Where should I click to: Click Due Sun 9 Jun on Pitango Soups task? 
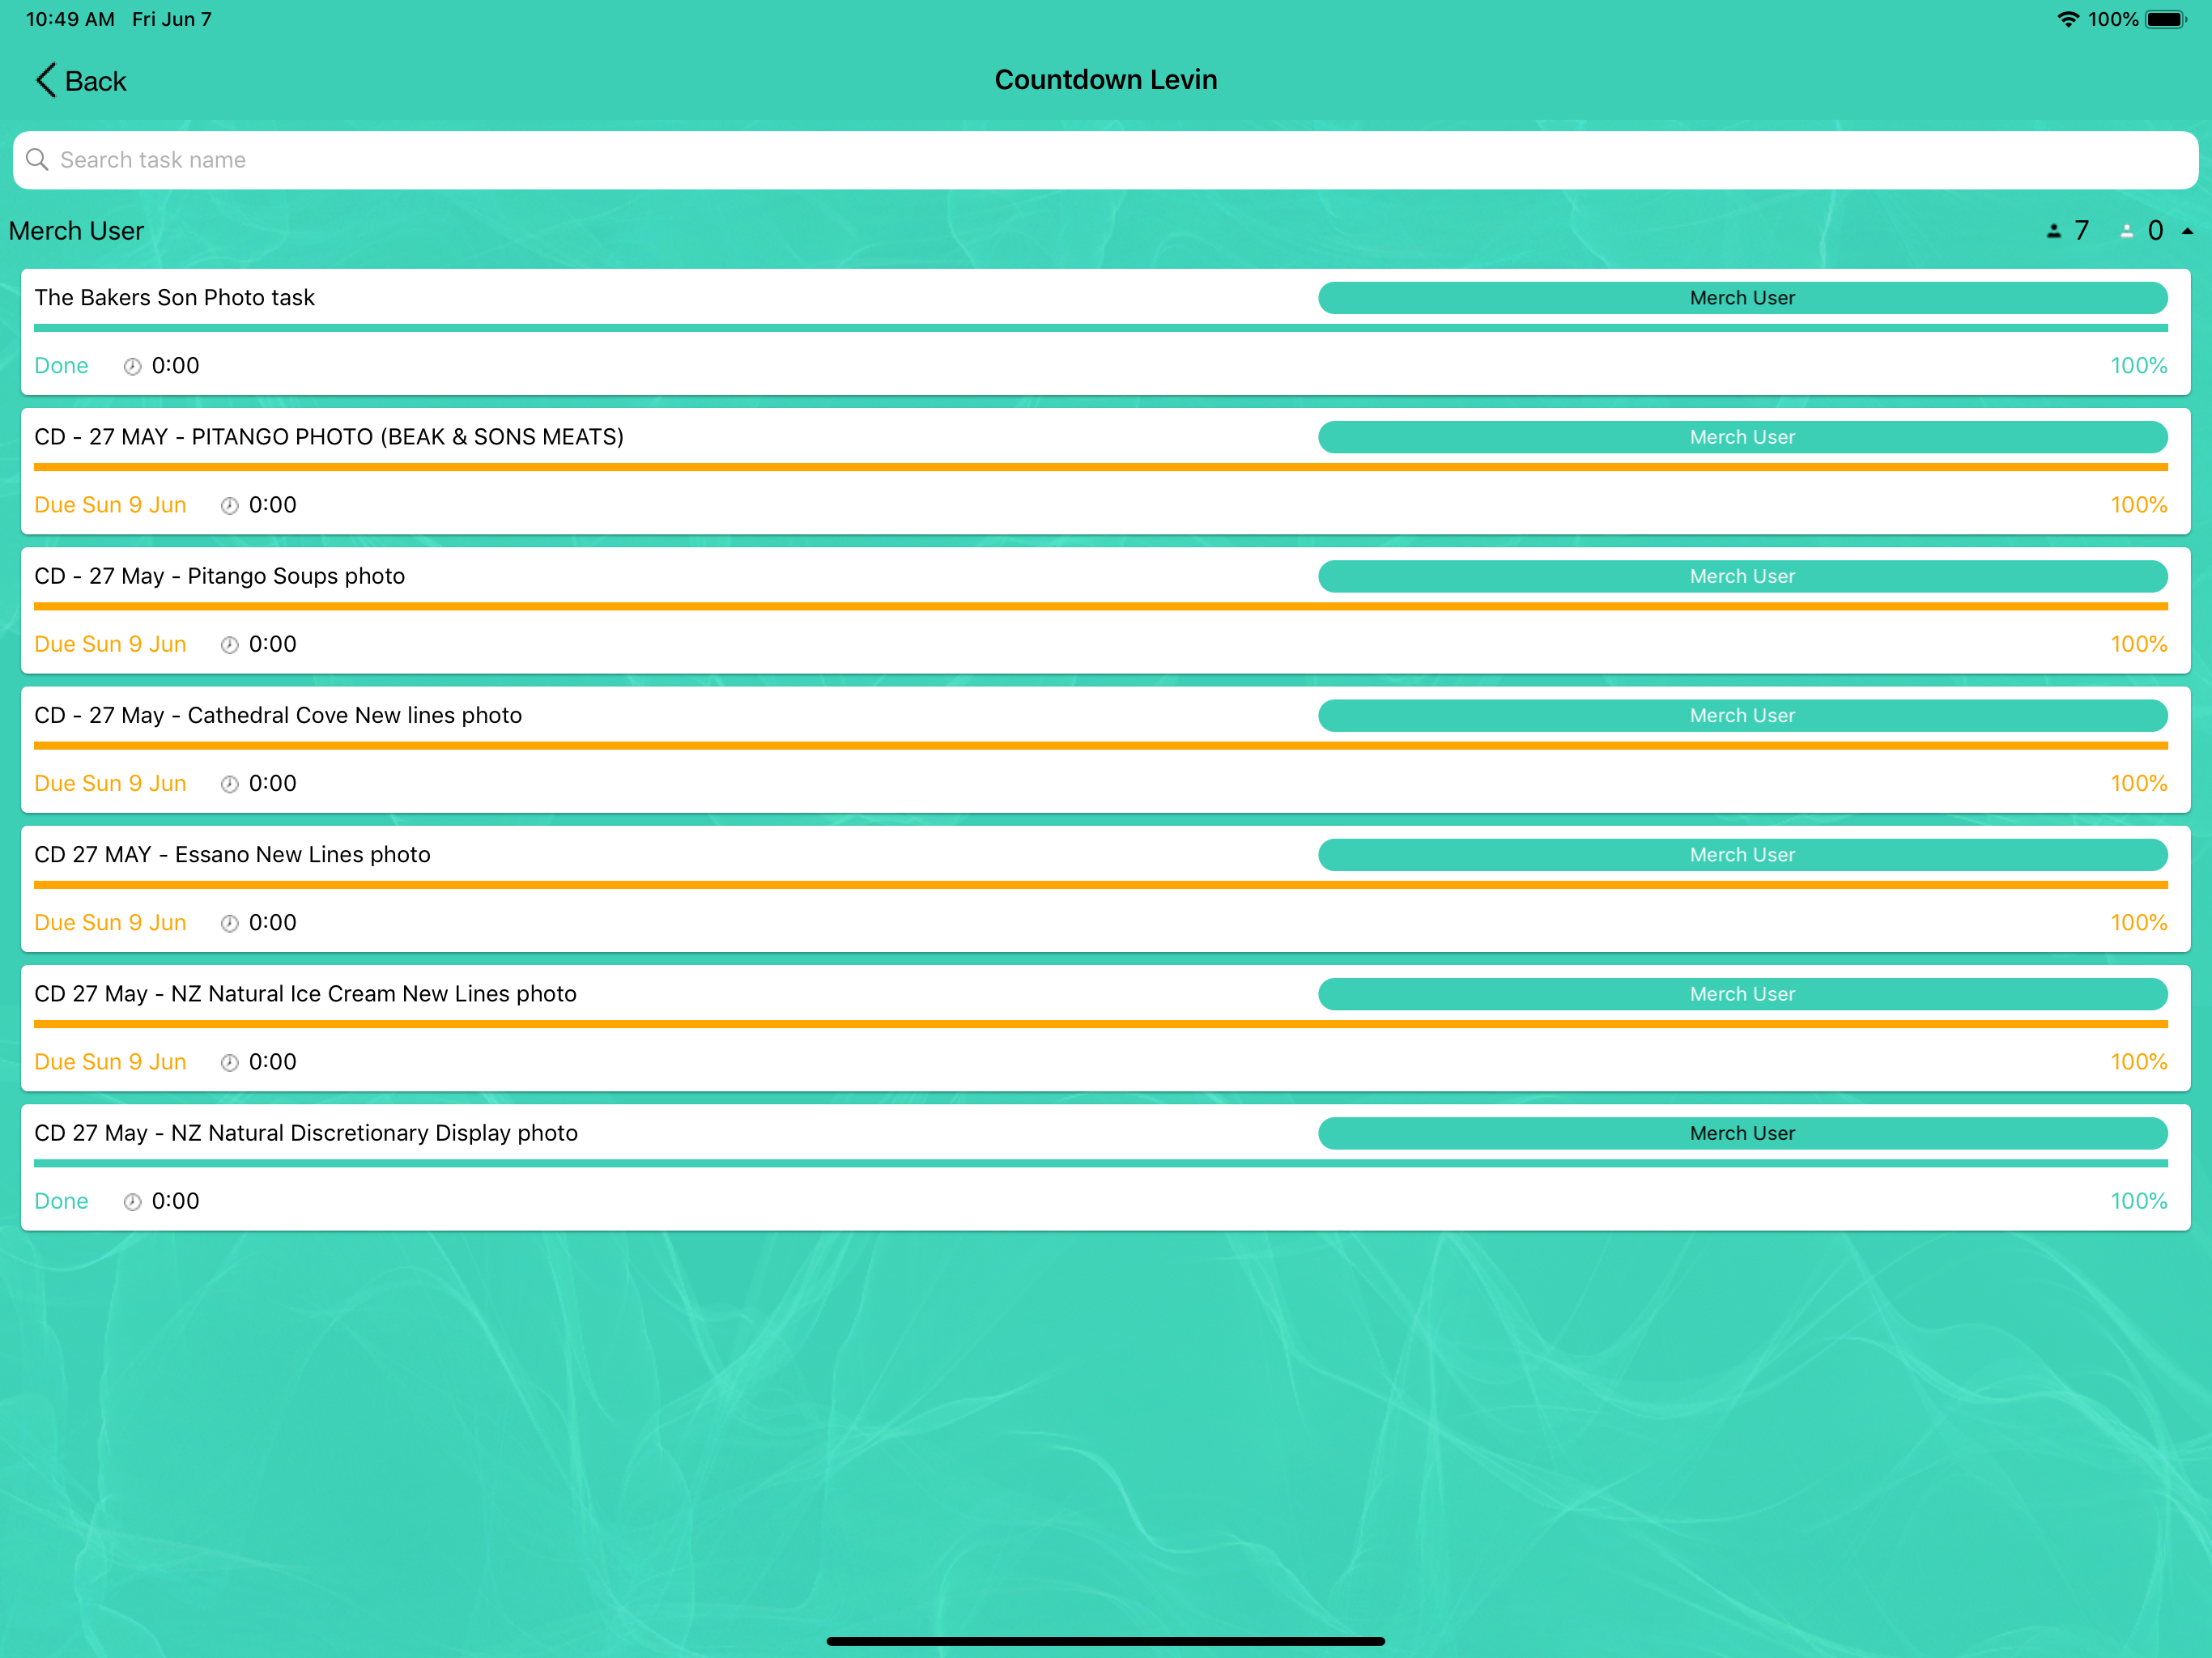(x=110, y=644)
